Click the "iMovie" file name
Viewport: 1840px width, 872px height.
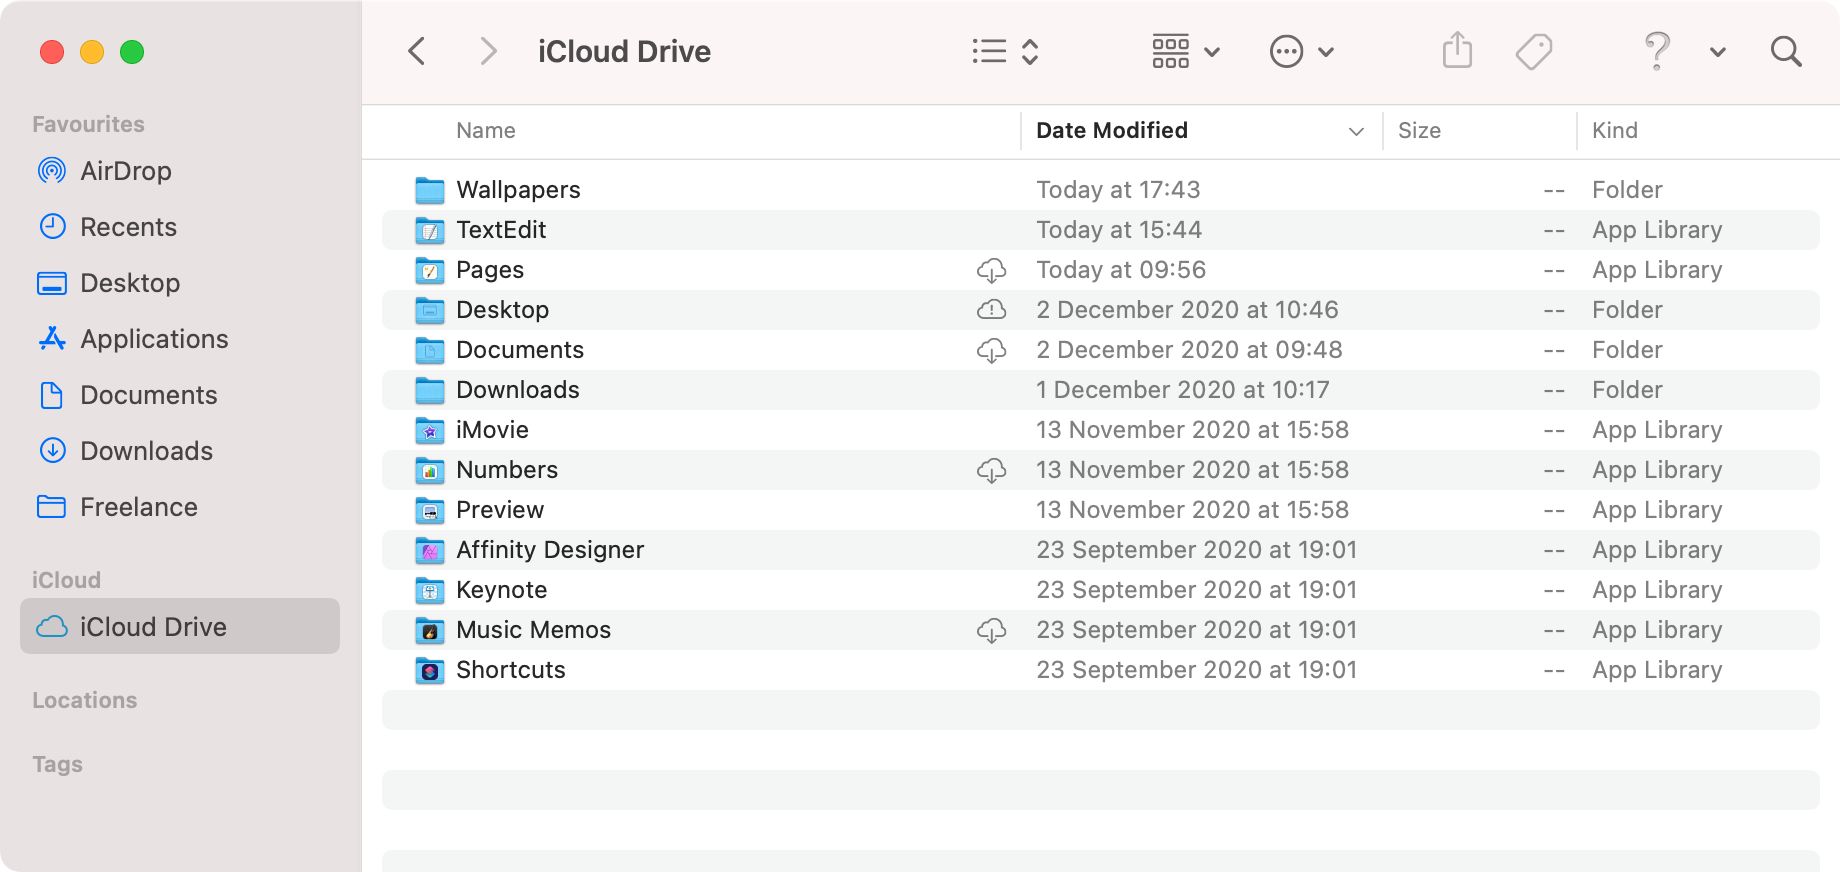[492, 430]
